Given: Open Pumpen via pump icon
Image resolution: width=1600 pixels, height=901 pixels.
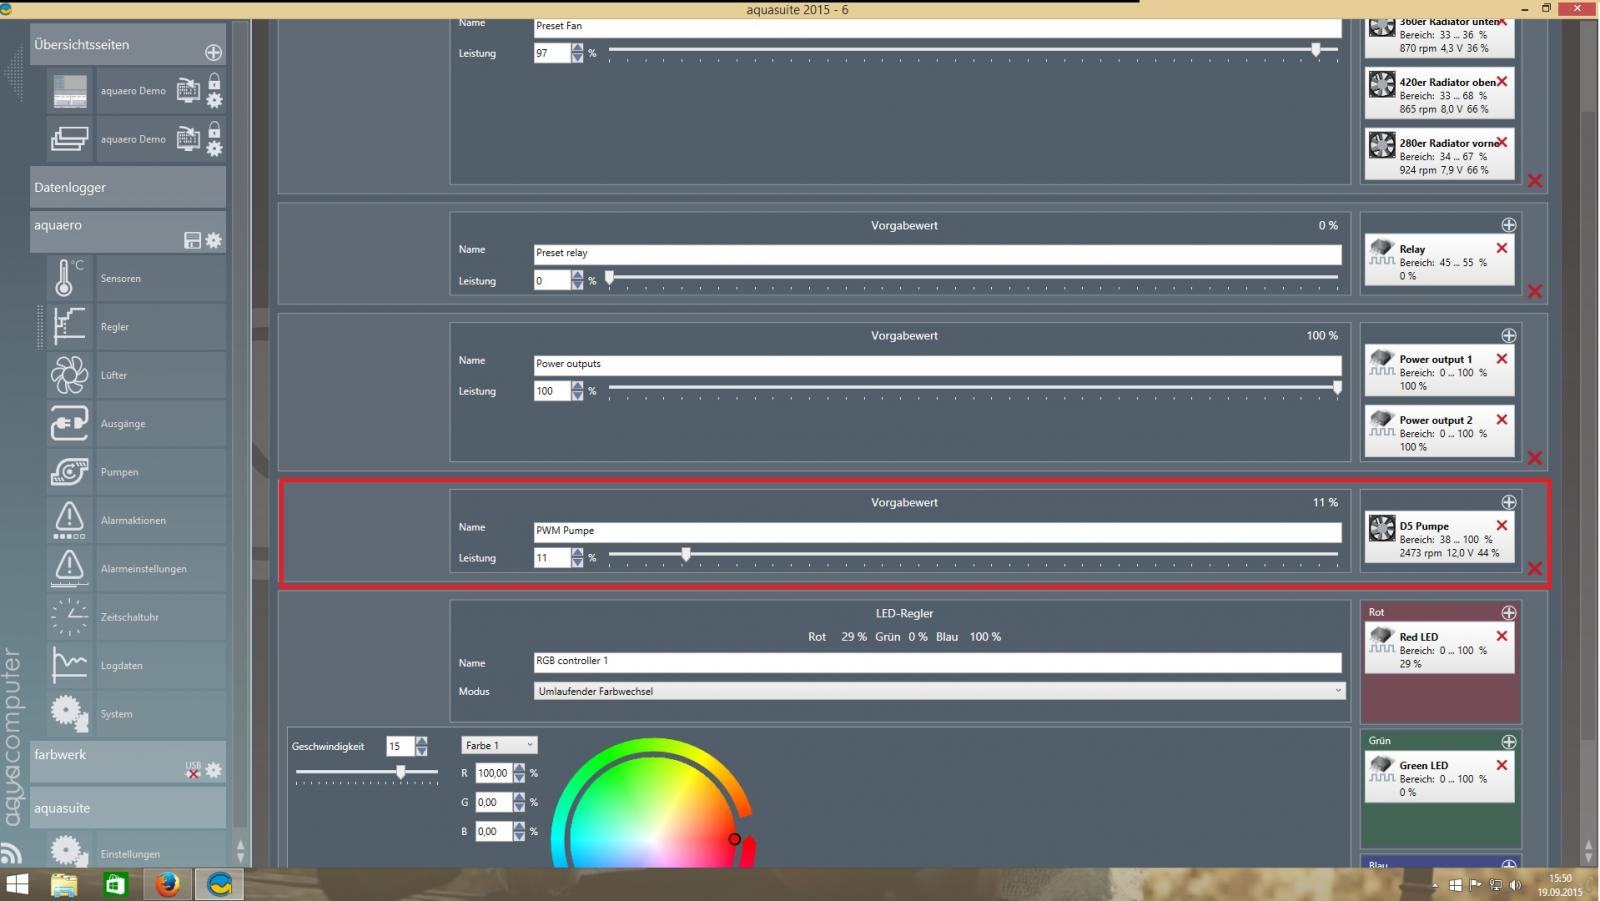Looking at the screenshot, I should (x=69, y=472).
